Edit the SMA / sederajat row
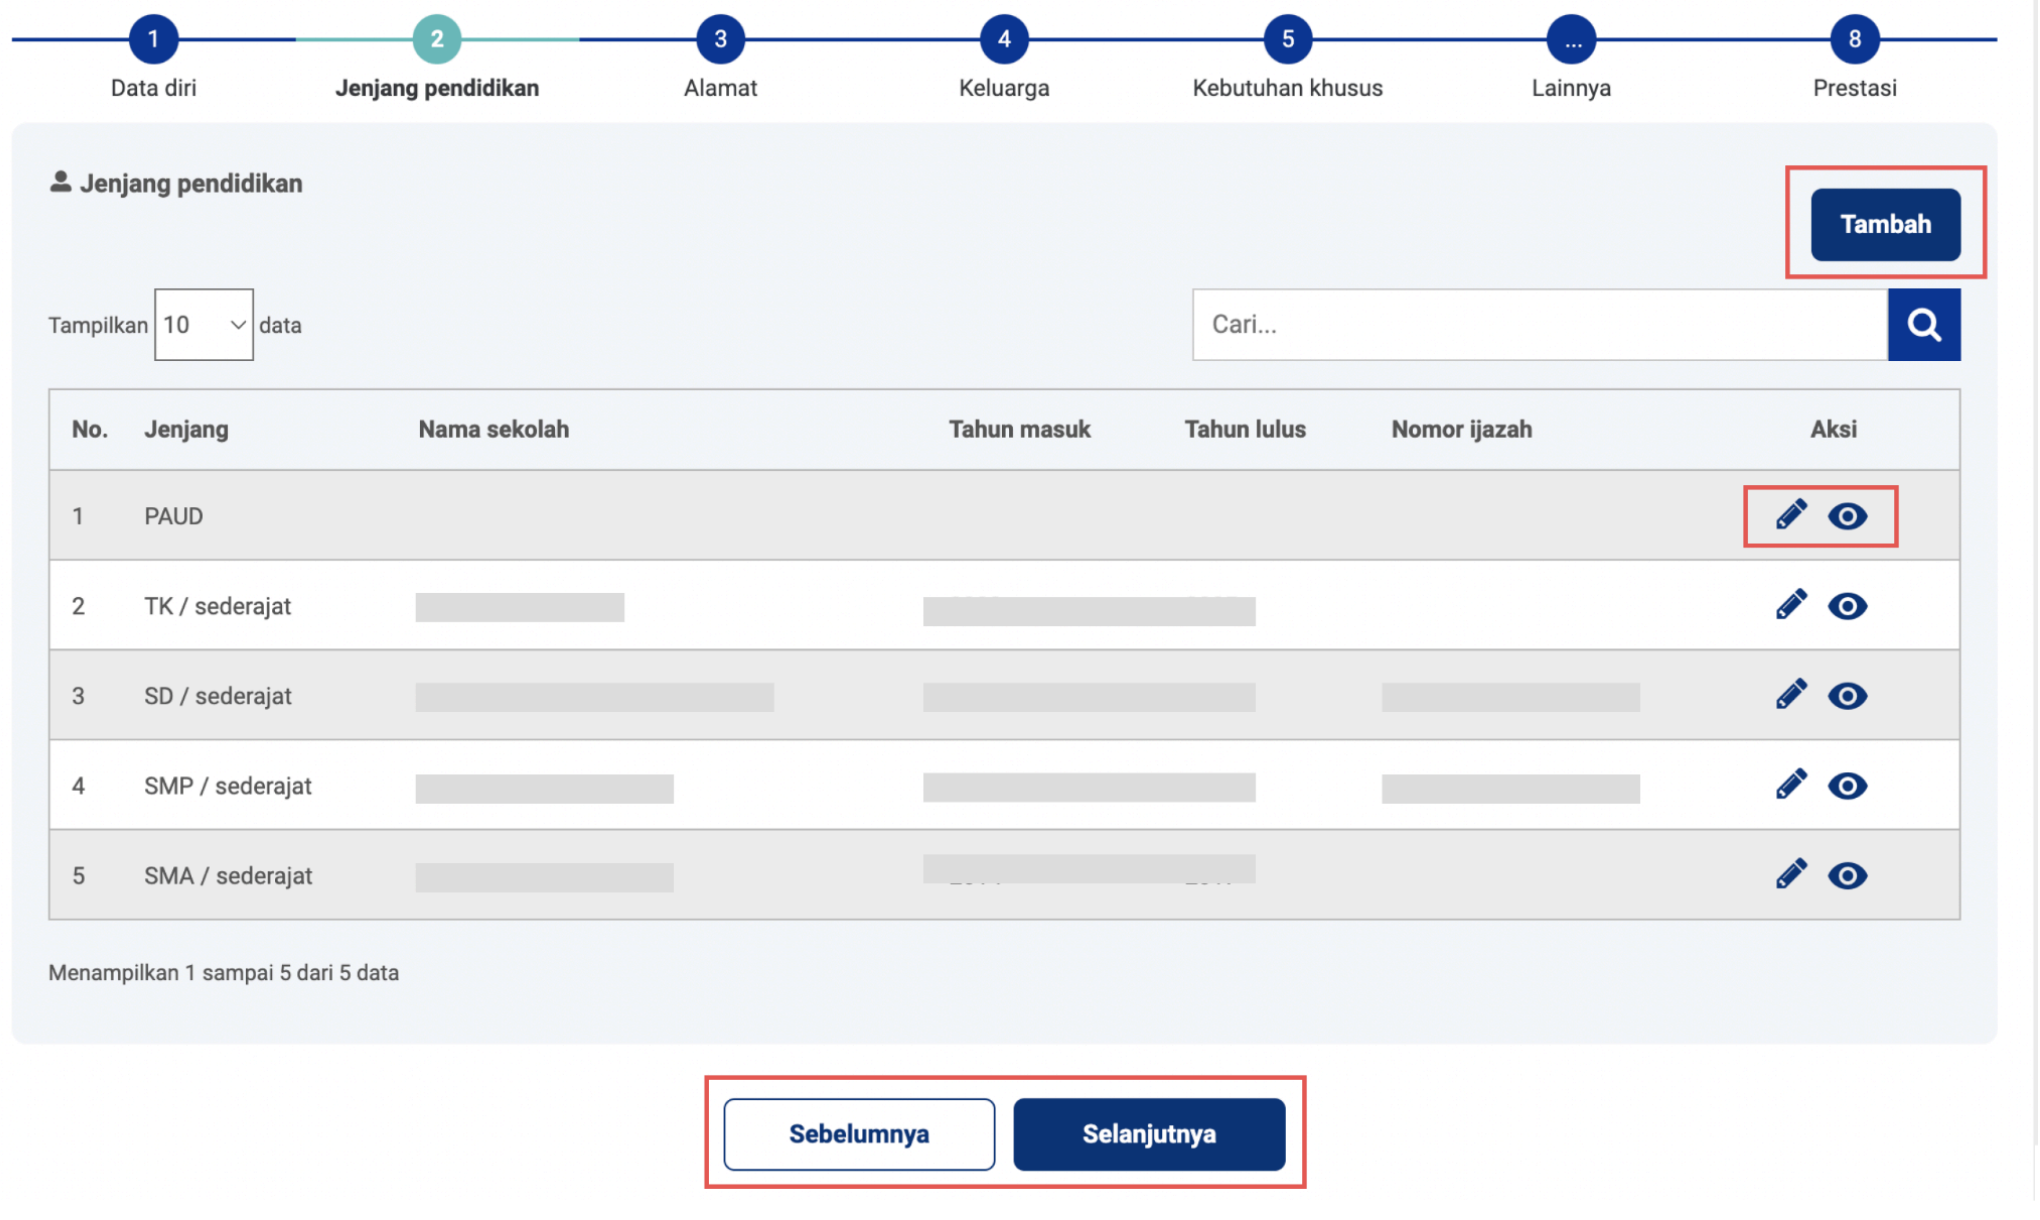 (x=1791, y=875)
